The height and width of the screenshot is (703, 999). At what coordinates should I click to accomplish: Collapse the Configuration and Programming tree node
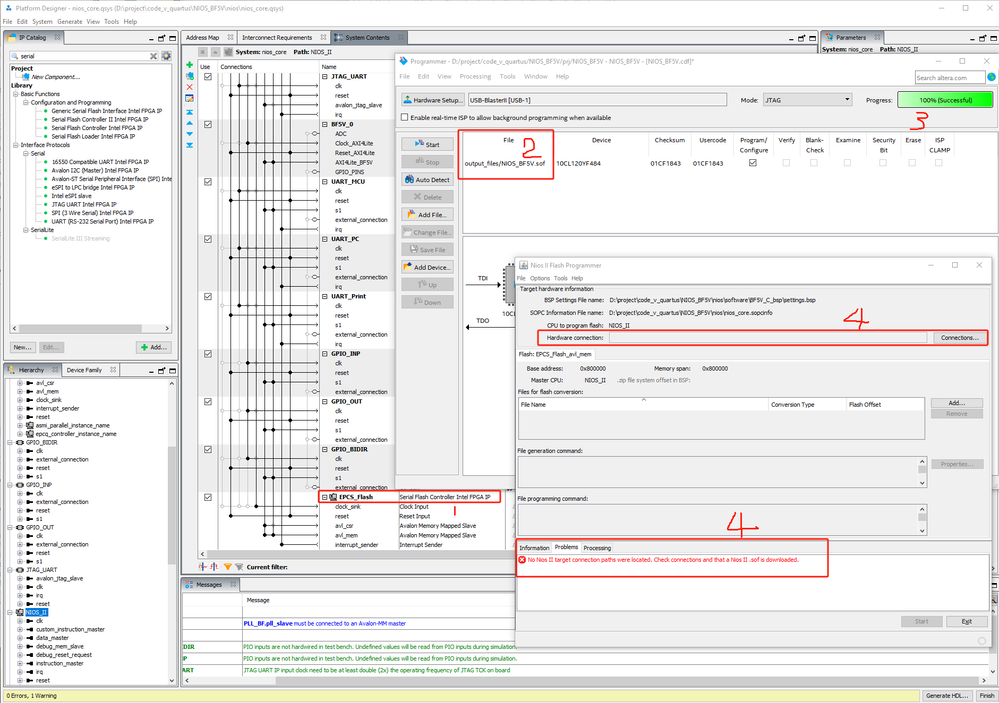(x=25, y=102)
